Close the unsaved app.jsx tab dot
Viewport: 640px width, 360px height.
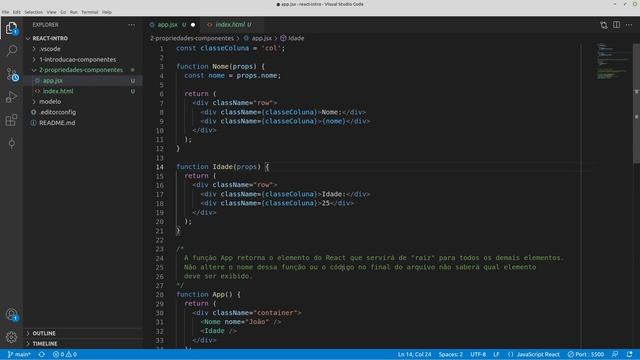click(193, 25)
